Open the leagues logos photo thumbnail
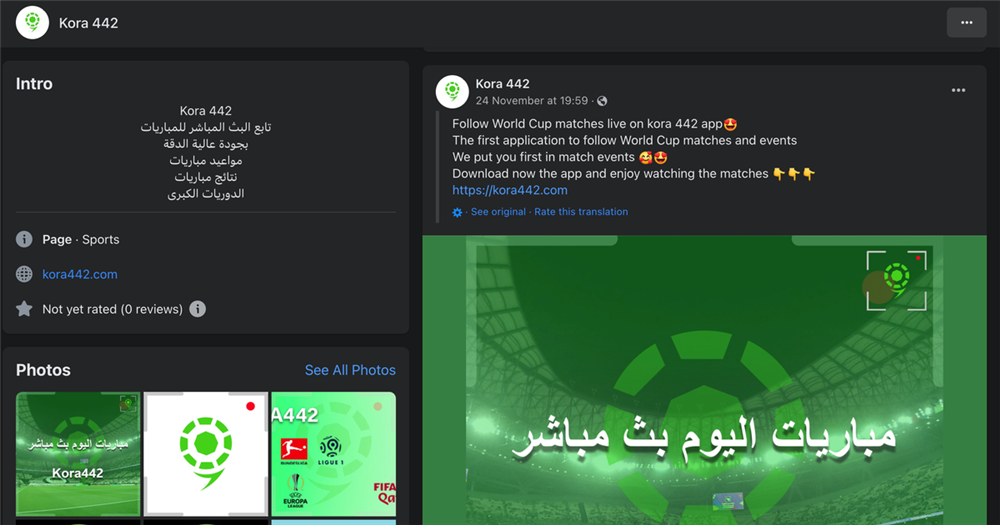The image size is (1000, 525). (x=334, y=454)
